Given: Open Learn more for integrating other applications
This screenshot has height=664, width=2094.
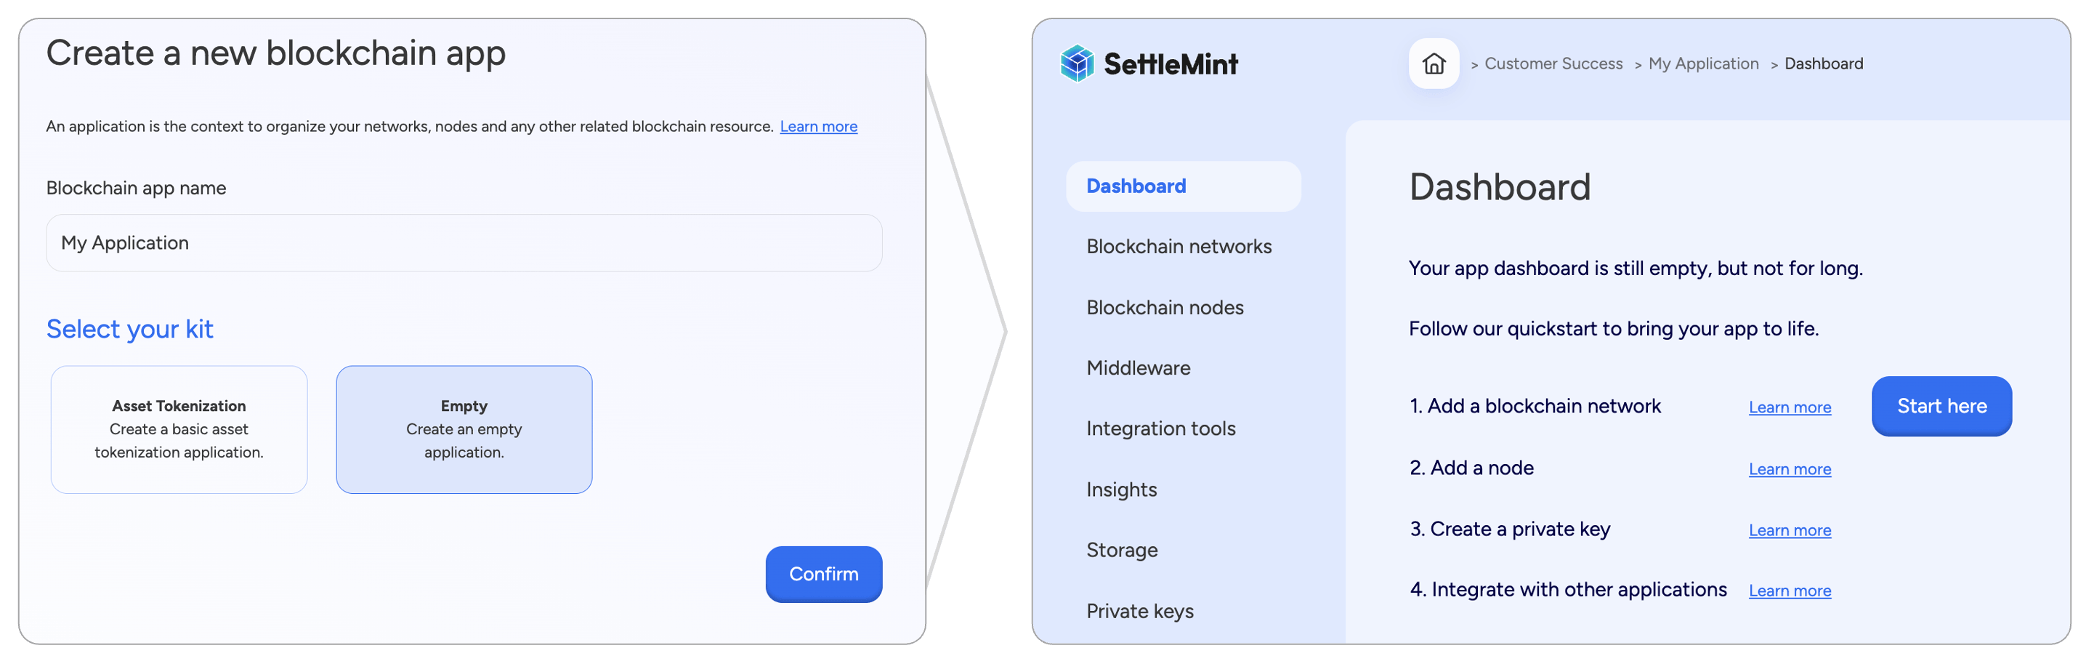Looking at the screenshot, I should click(1789, 590).
